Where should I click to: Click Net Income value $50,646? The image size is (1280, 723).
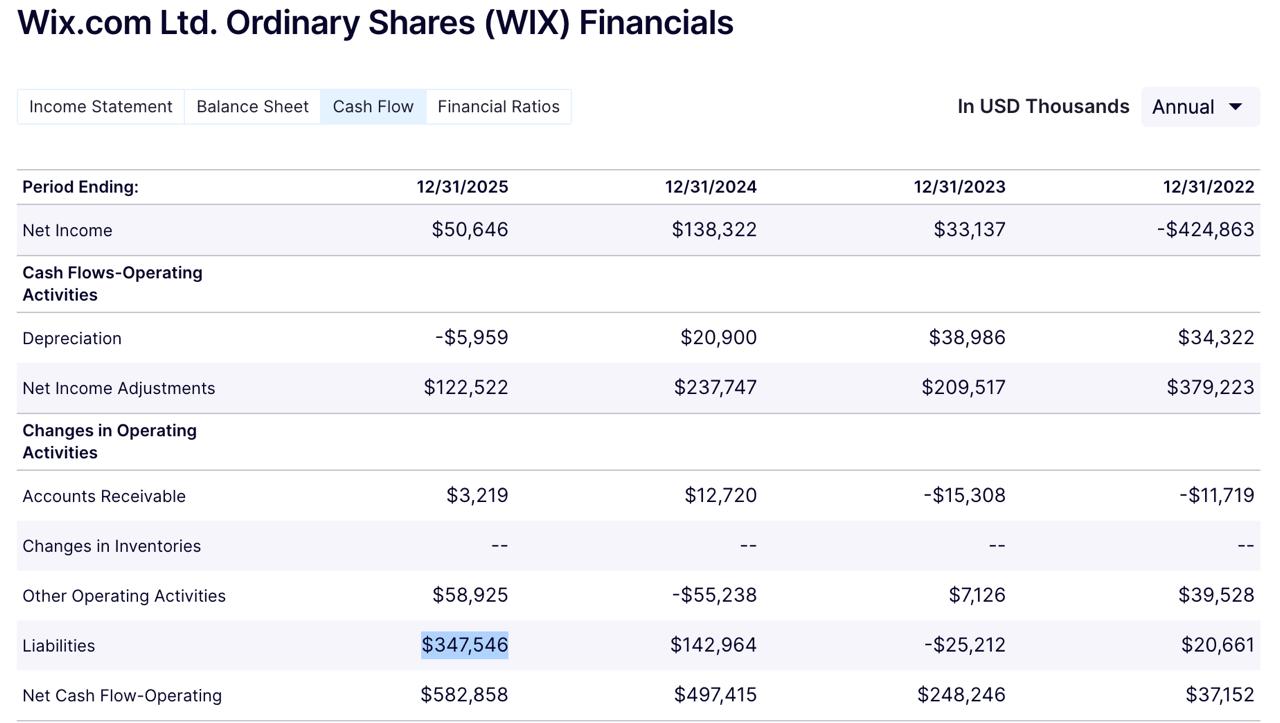coord(470,230)
